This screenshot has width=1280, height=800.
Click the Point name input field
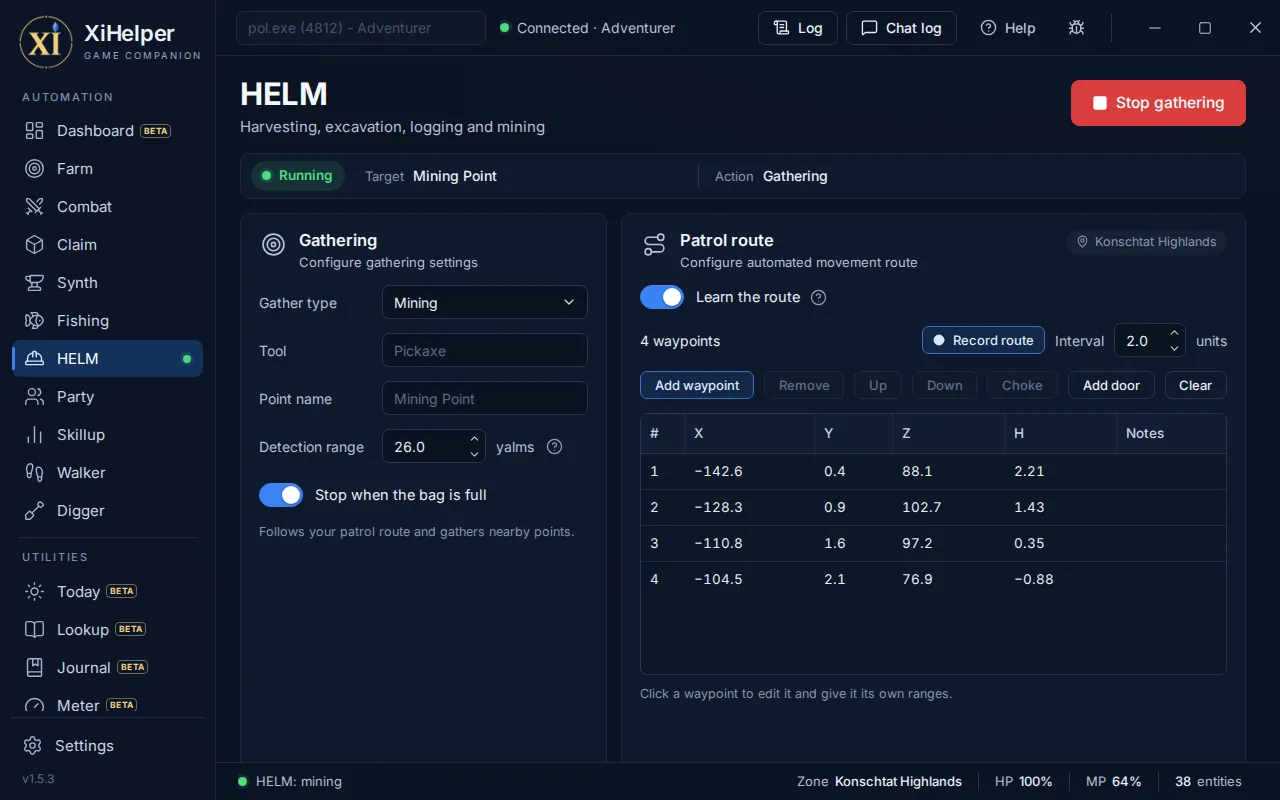pos(485,399)
